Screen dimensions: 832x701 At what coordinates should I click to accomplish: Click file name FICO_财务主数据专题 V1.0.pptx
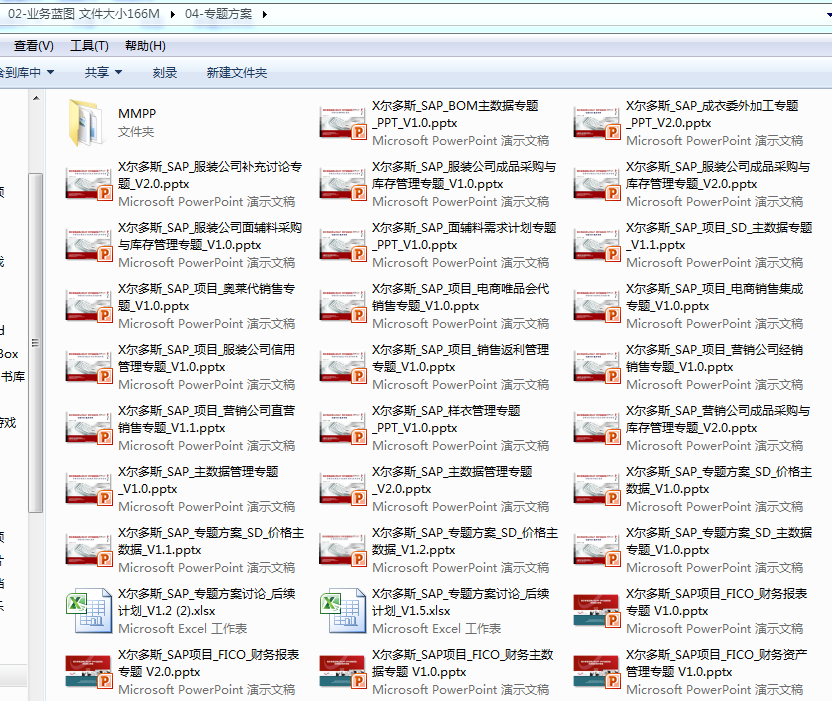coord(463,663)
